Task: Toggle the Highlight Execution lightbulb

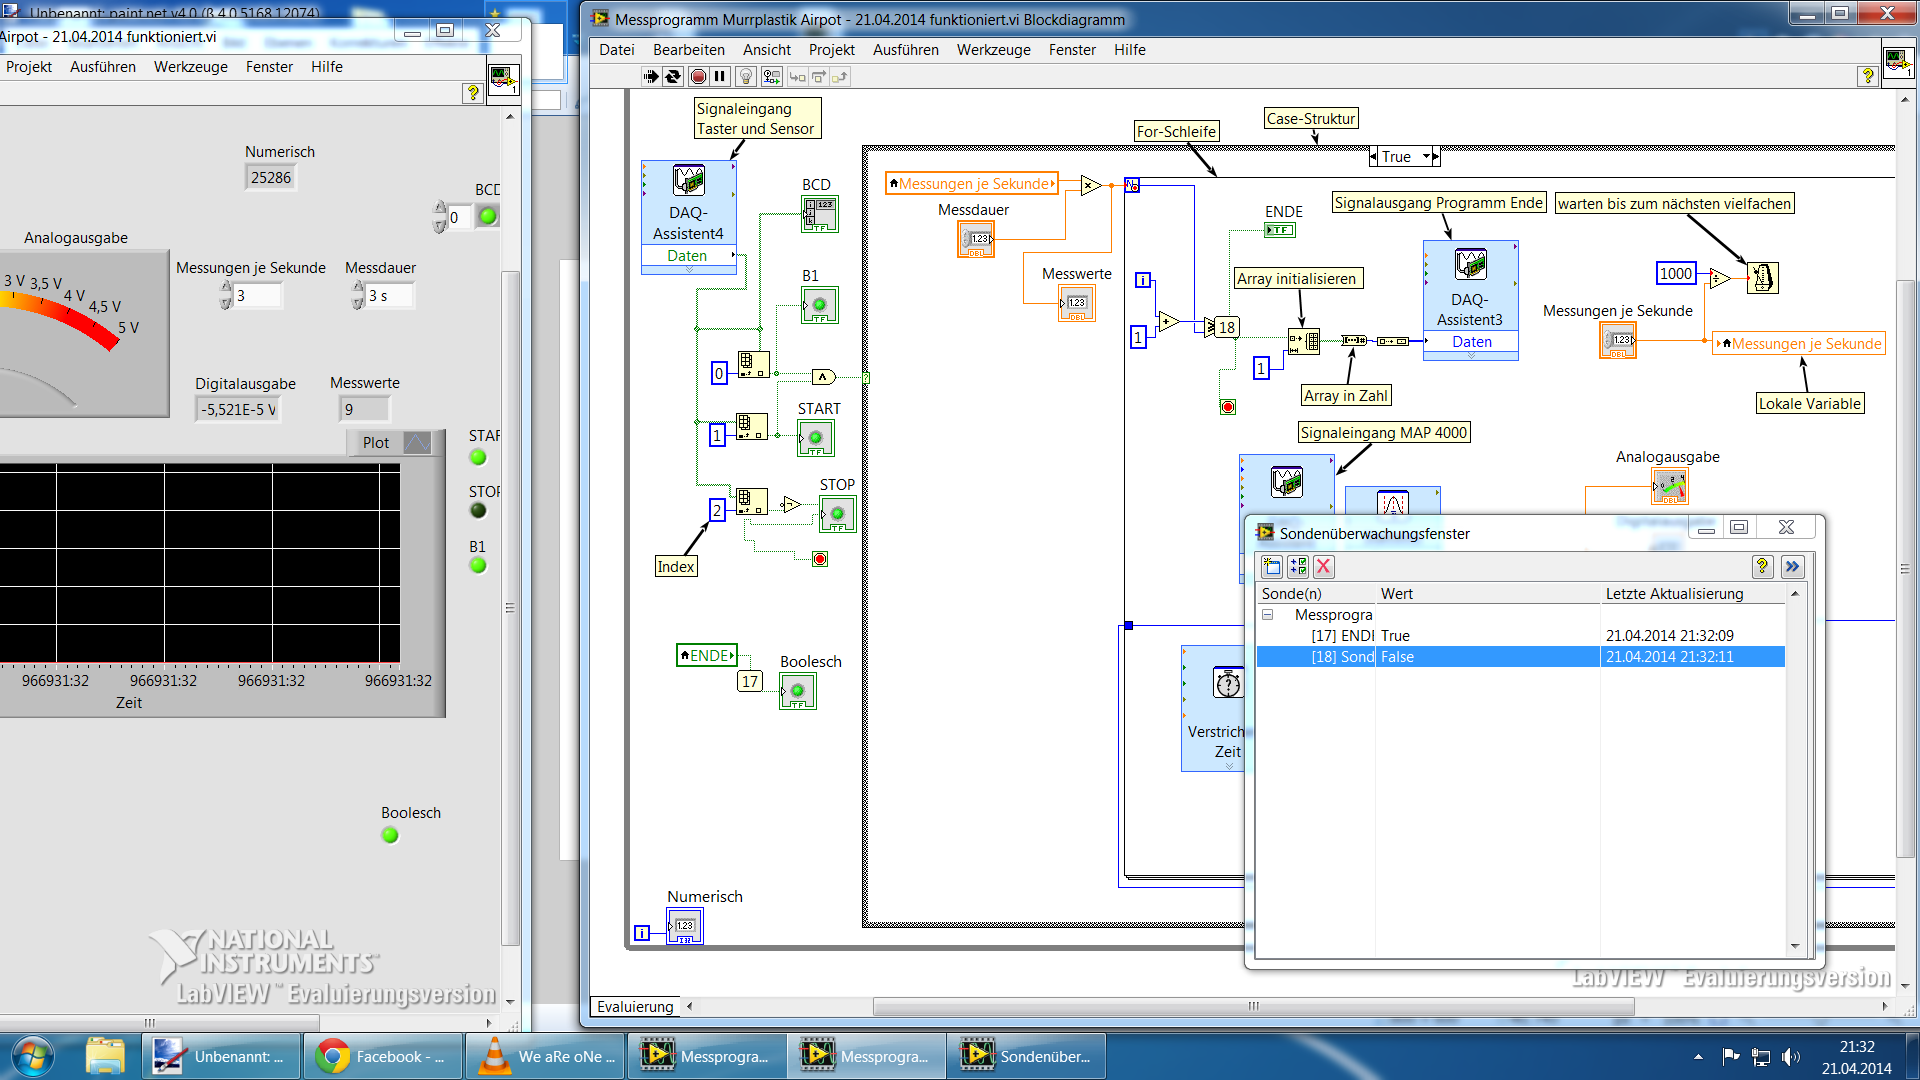Action: point(746,77)
